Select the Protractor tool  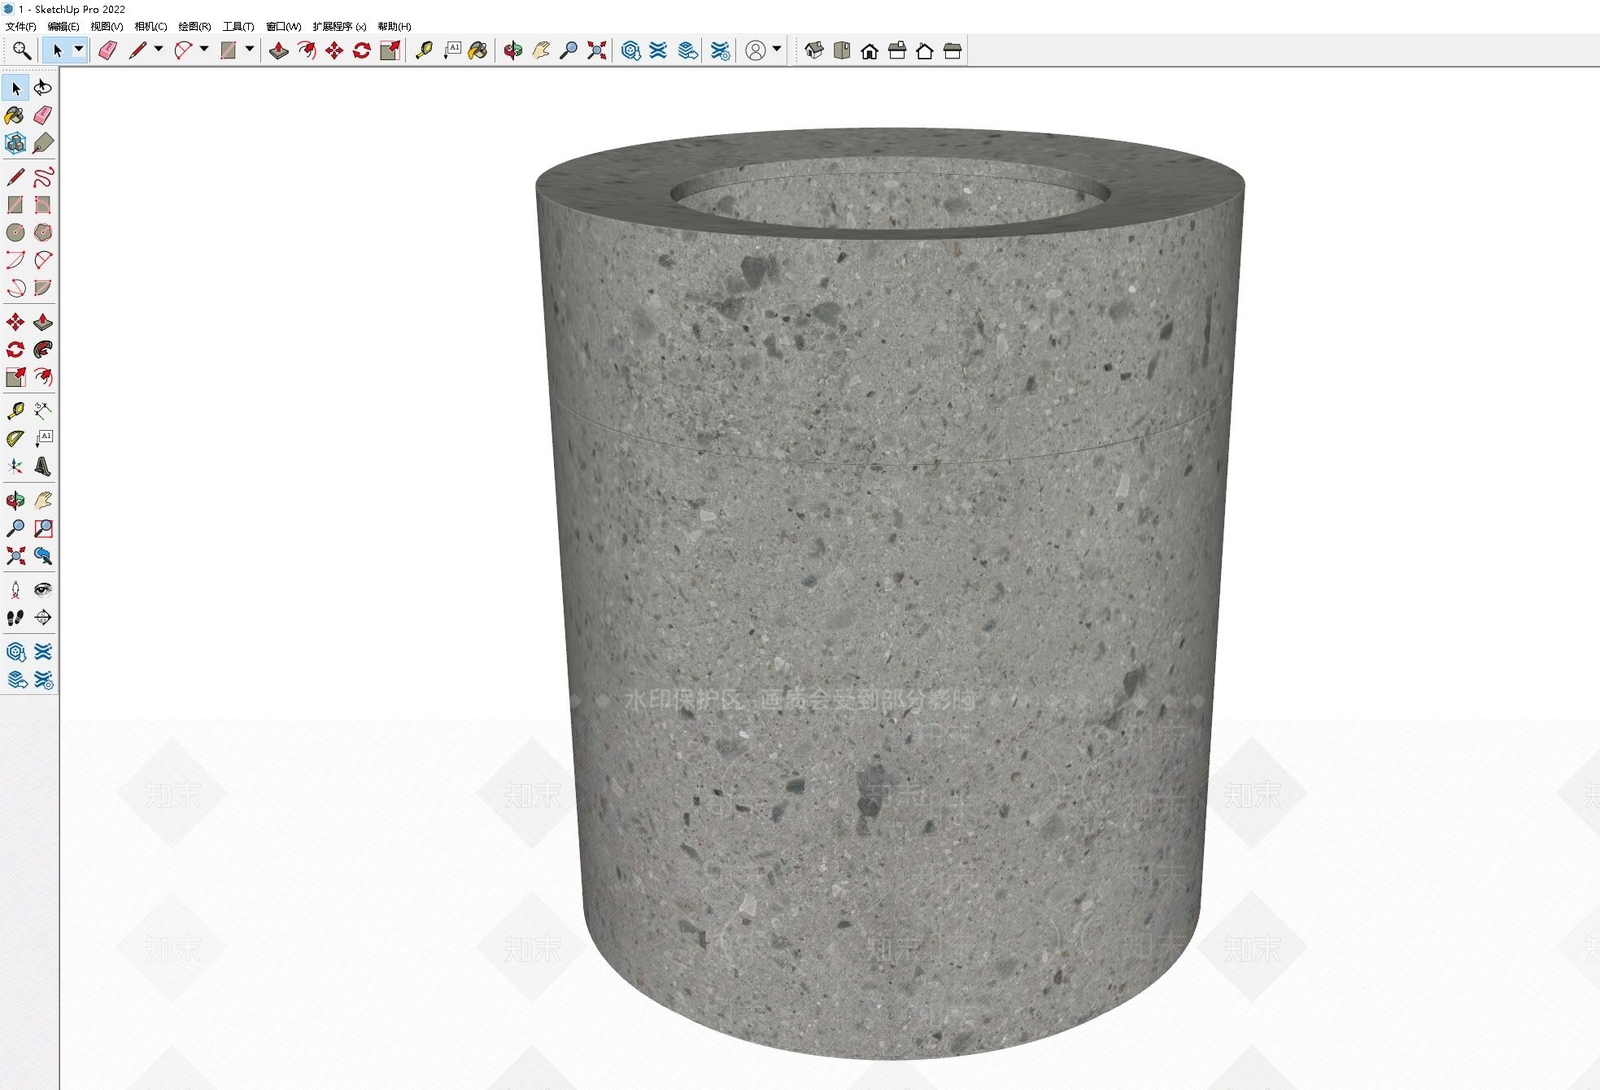15,438
